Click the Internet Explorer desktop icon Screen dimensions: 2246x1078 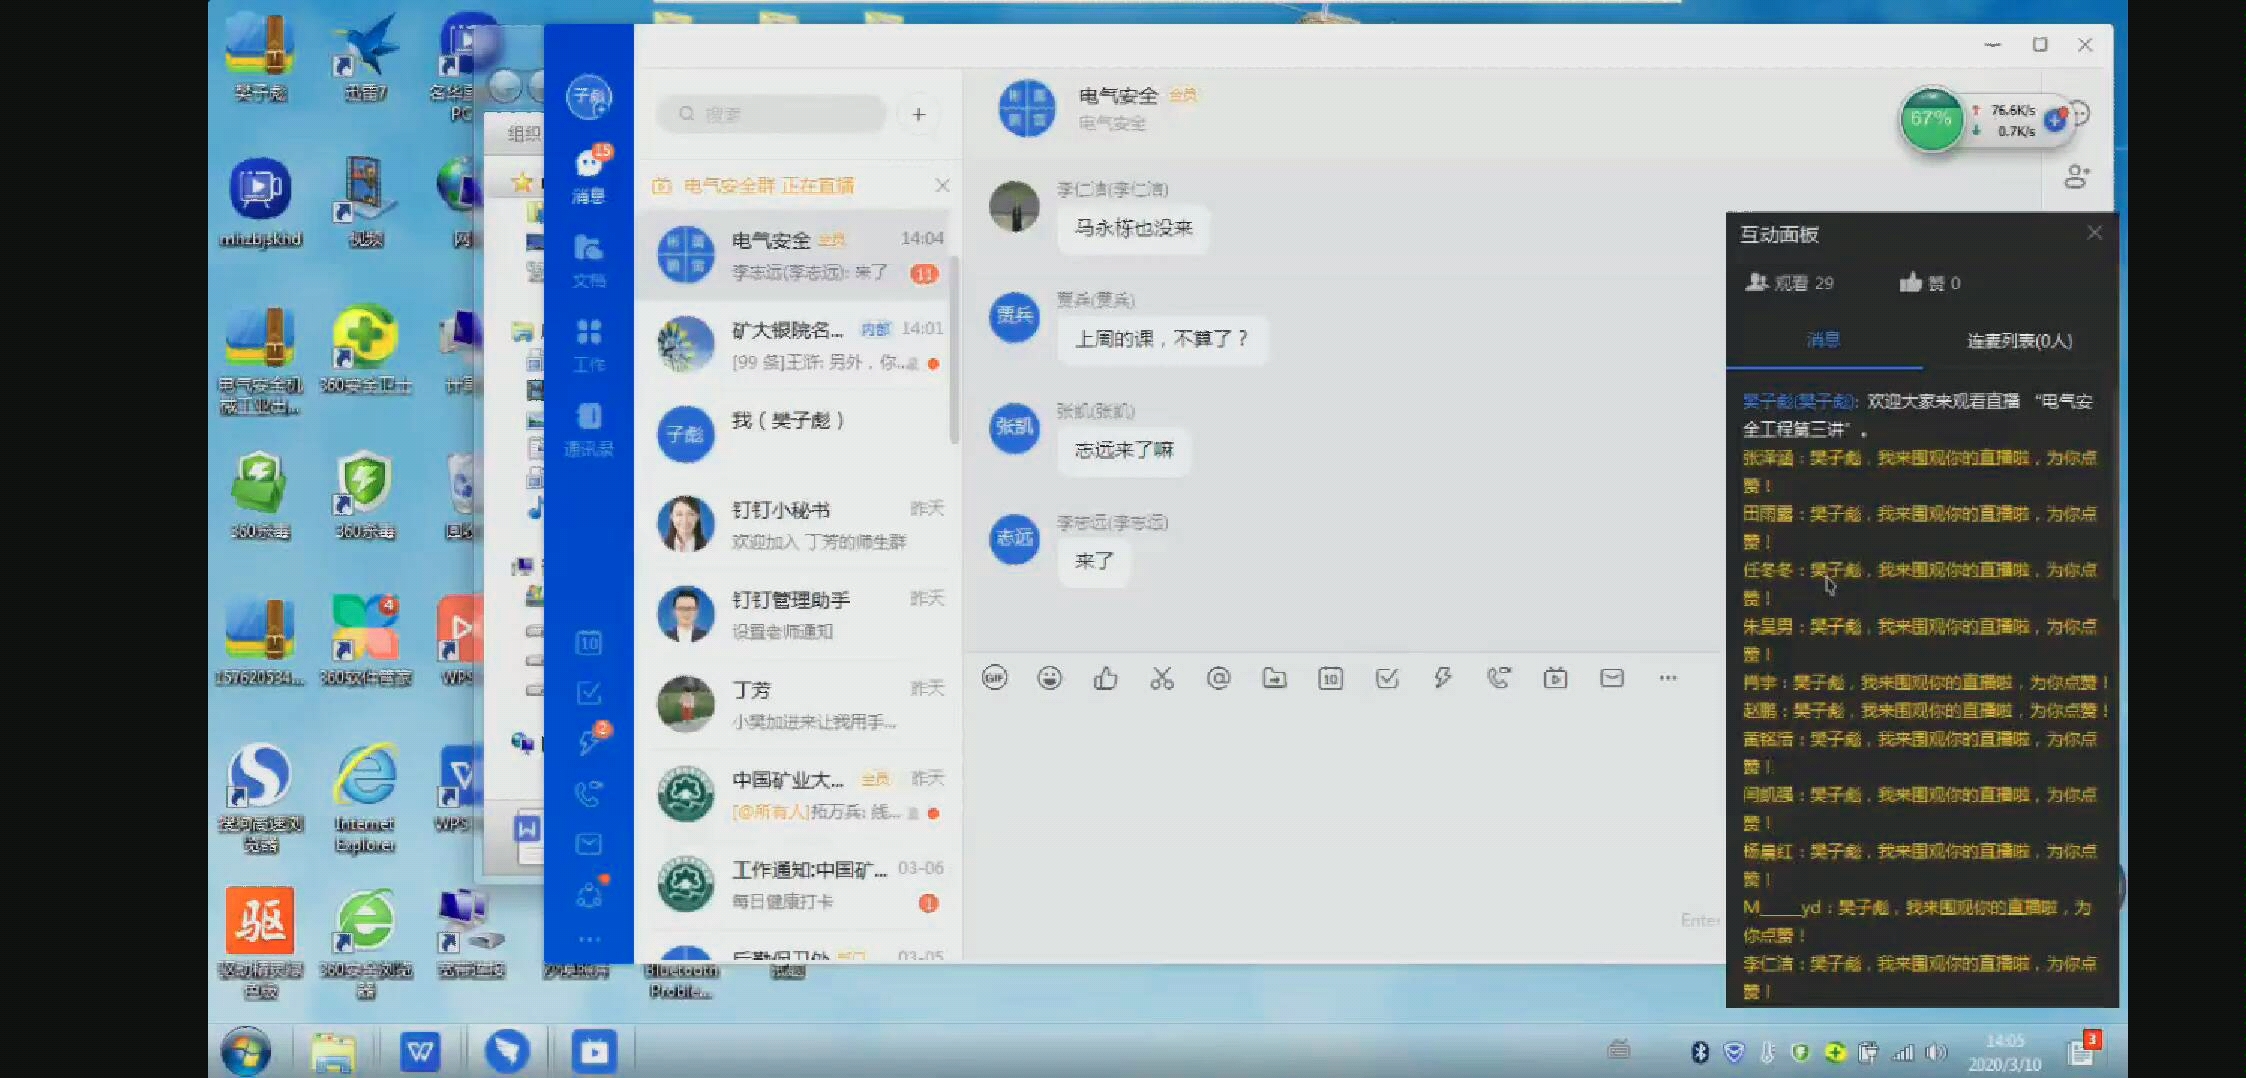tap(365, 799)
